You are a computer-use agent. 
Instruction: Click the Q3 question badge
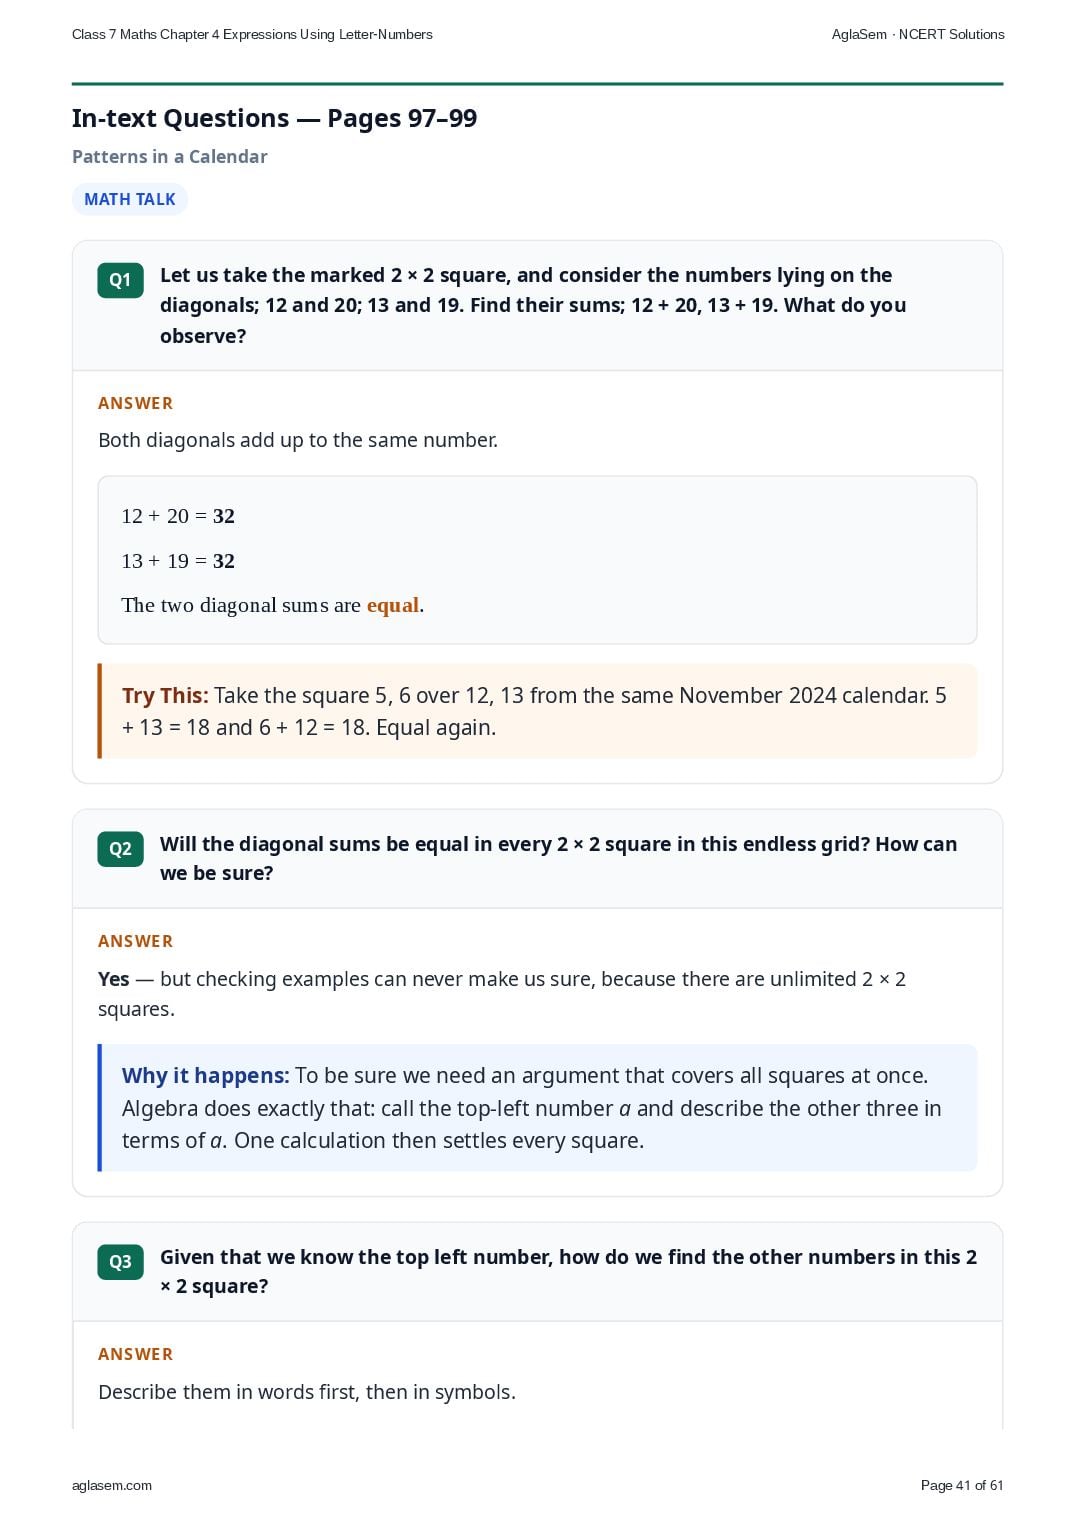[120, 1262]
